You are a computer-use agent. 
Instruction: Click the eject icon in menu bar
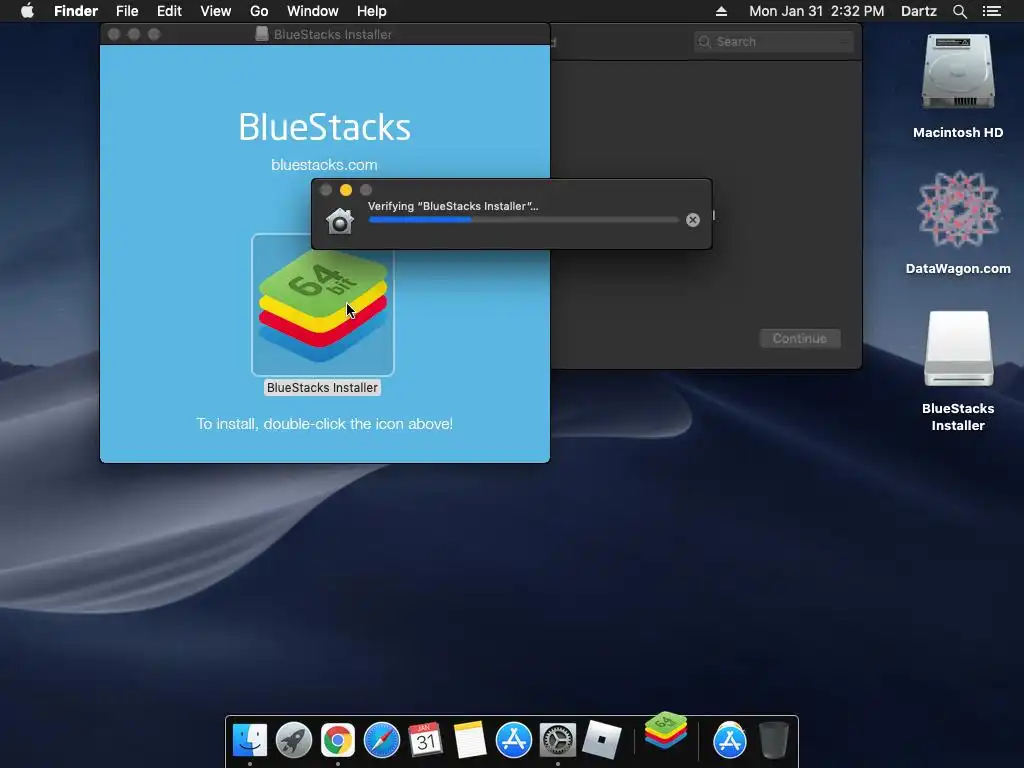(721, 11)
